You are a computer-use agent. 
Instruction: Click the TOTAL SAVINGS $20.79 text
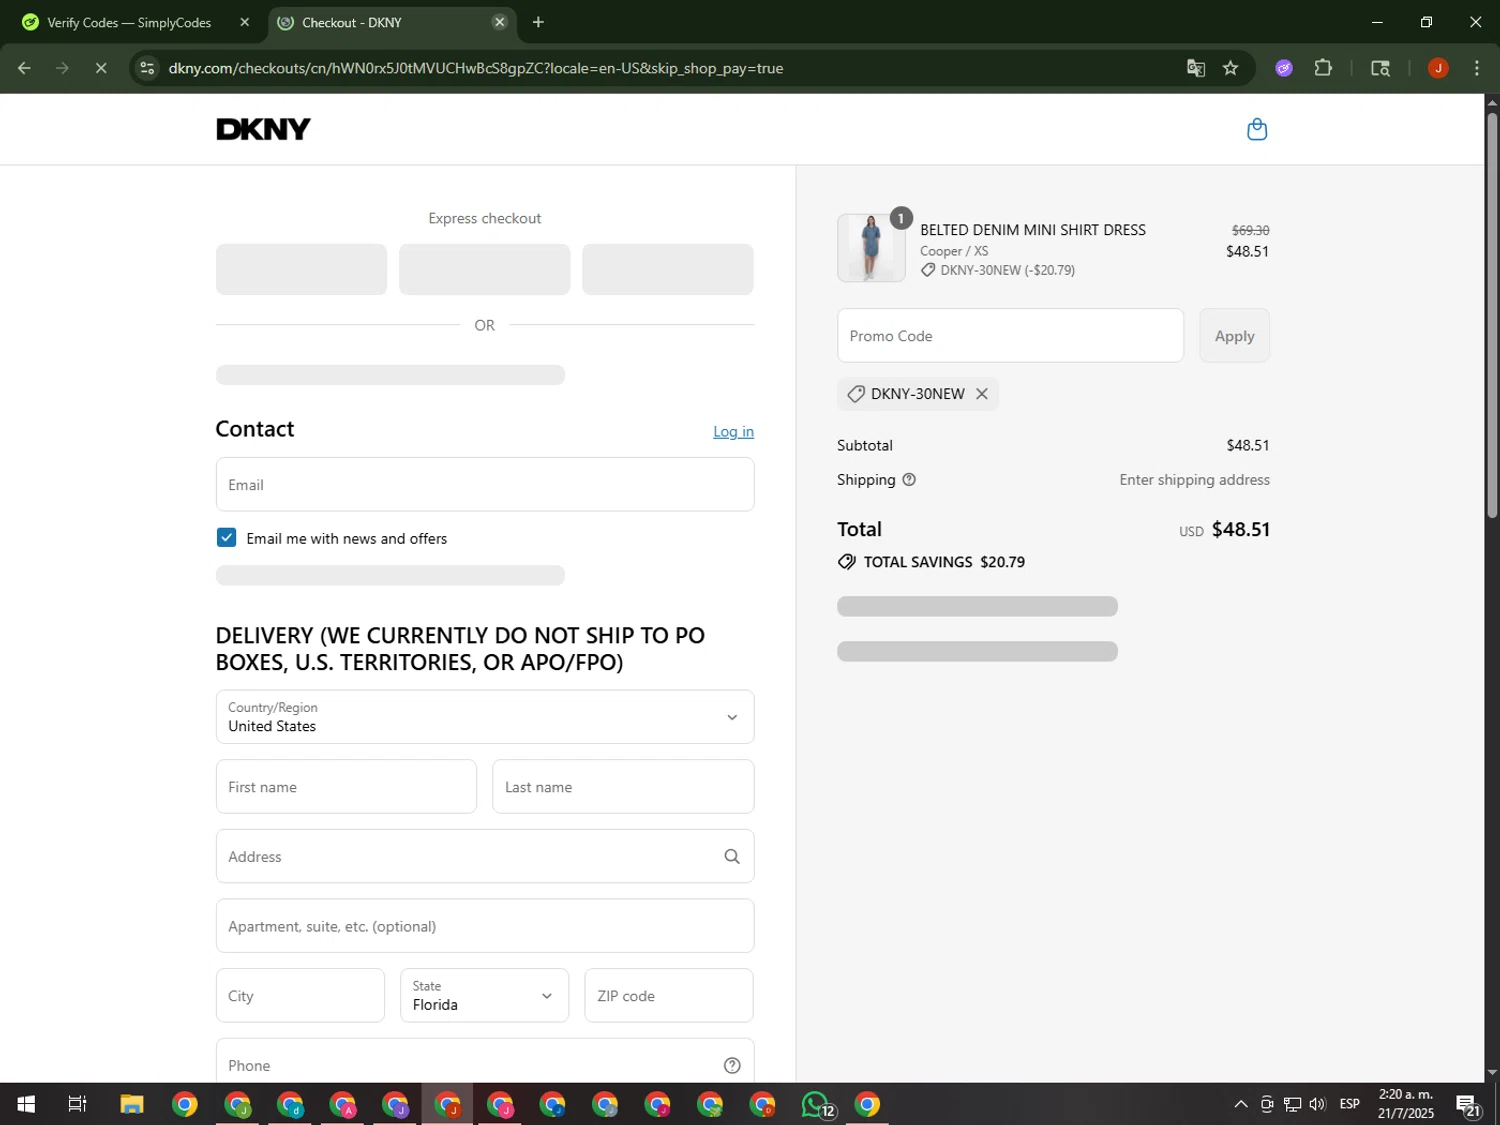(944, 562)
